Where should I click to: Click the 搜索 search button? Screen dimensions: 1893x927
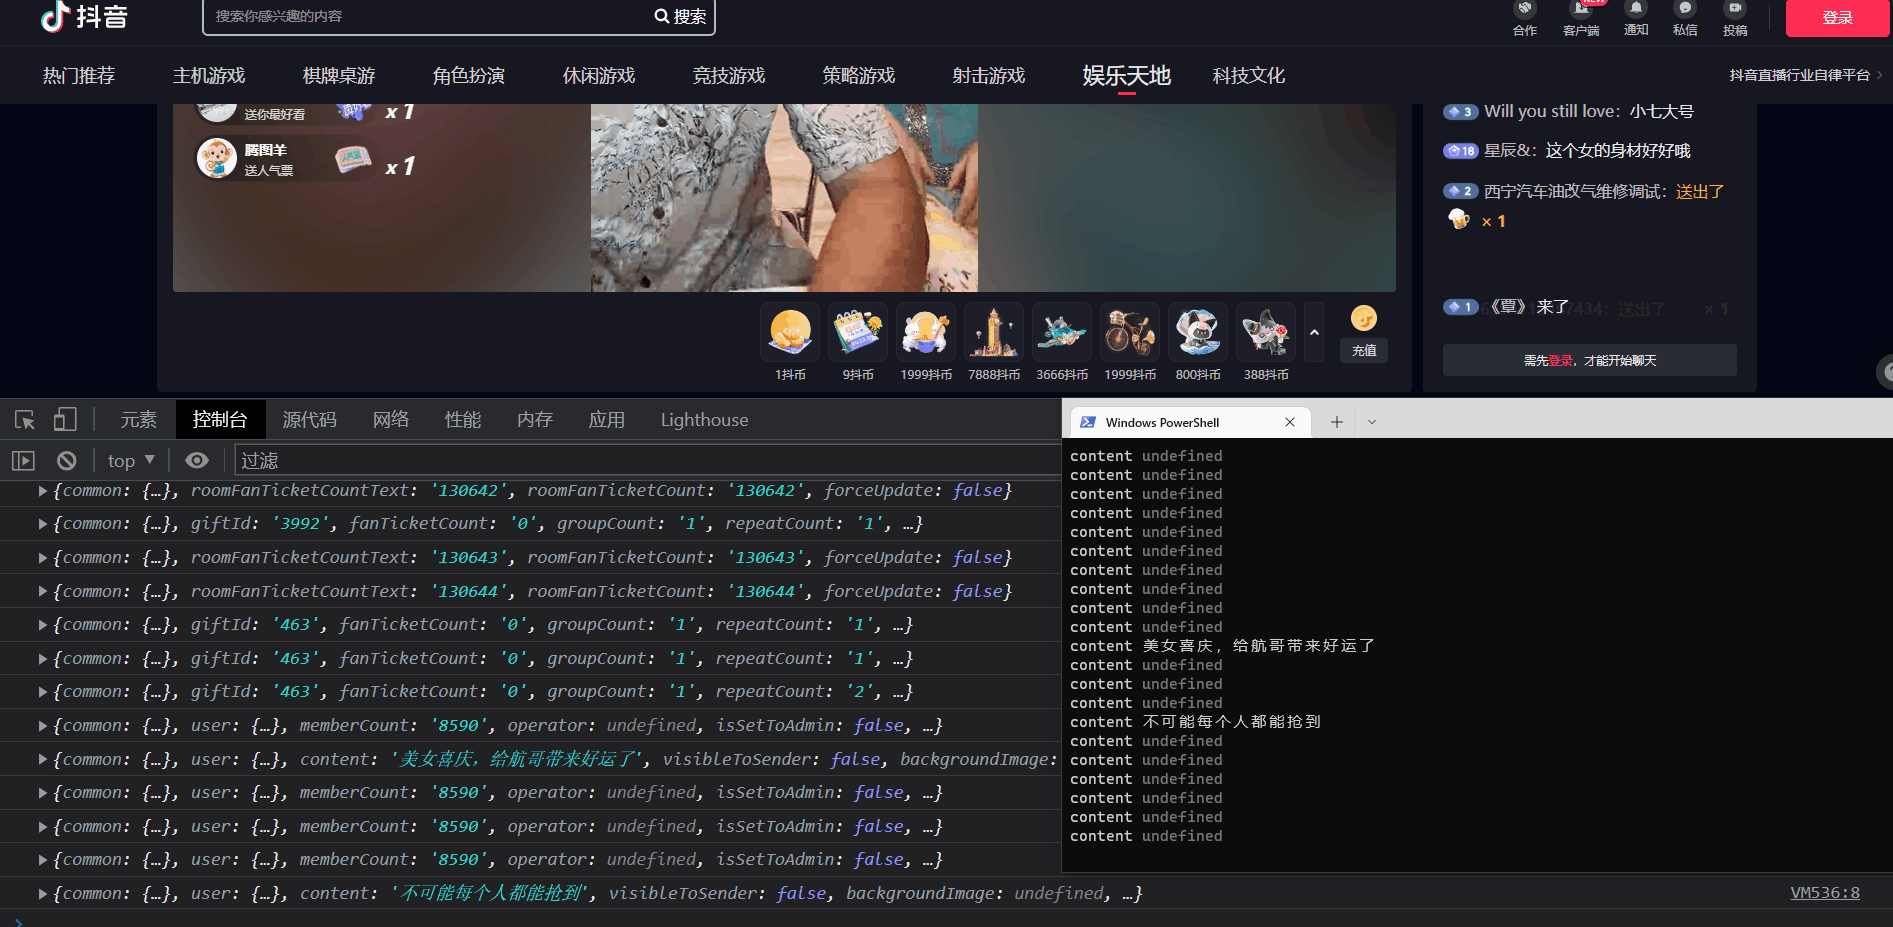(680, 16)
